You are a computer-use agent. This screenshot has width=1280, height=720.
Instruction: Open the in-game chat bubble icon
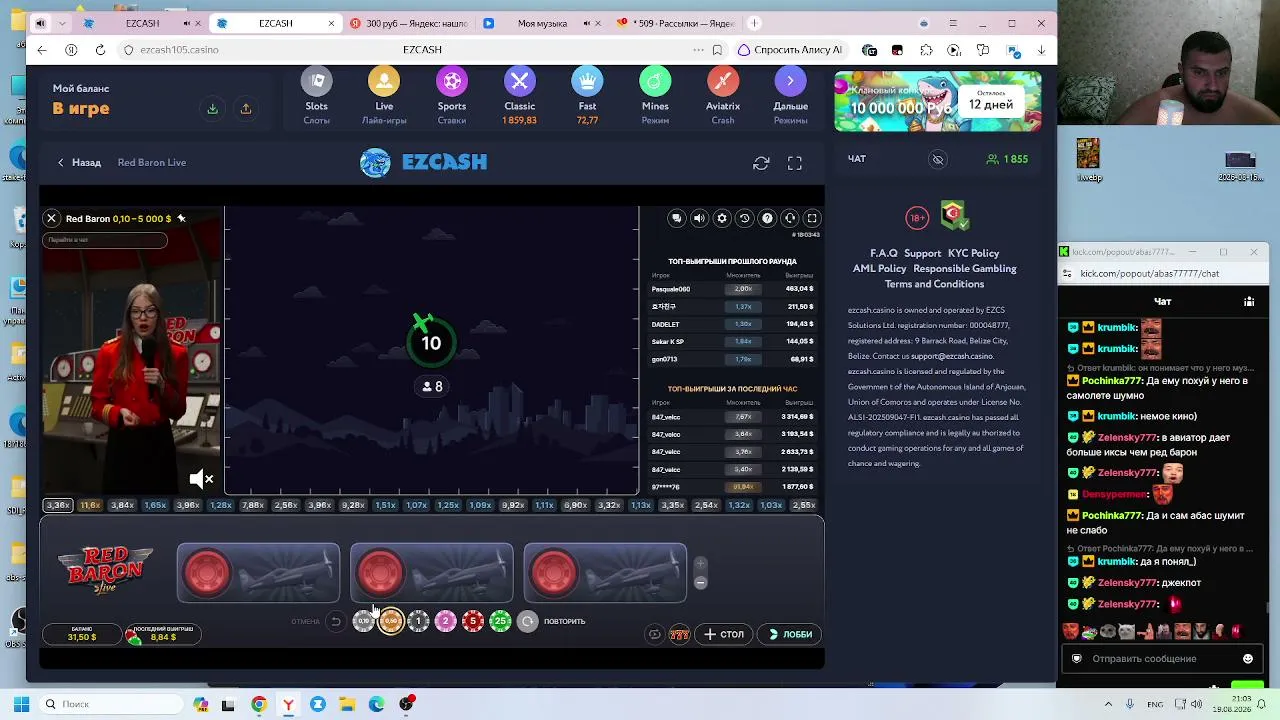[677, 218]
